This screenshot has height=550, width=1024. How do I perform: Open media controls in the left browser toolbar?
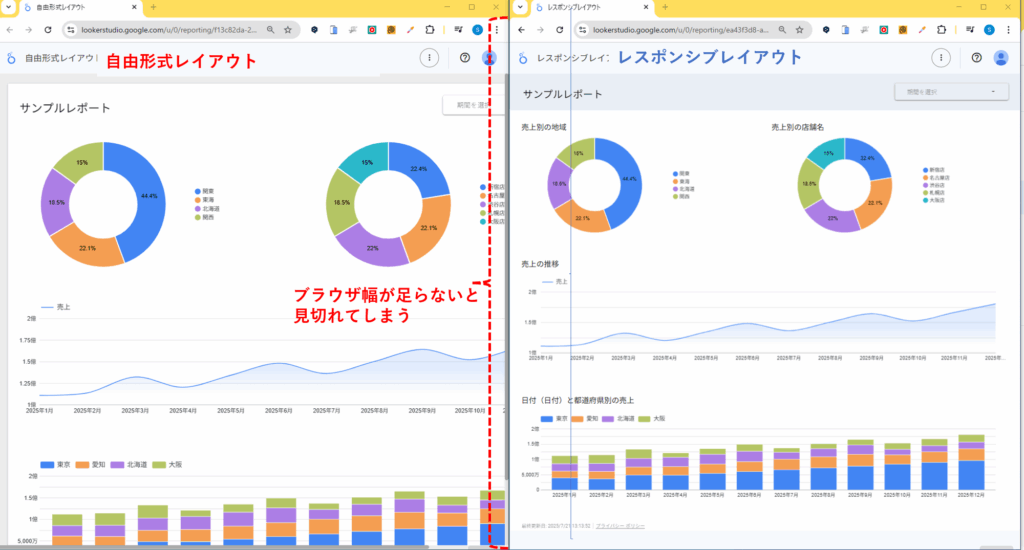[x=458, y=30]
